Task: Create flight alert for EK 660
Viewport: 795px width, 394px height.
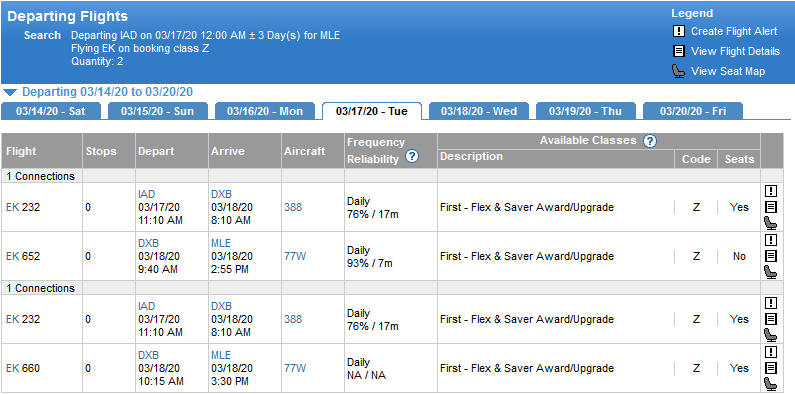Action: click(770, 352)
